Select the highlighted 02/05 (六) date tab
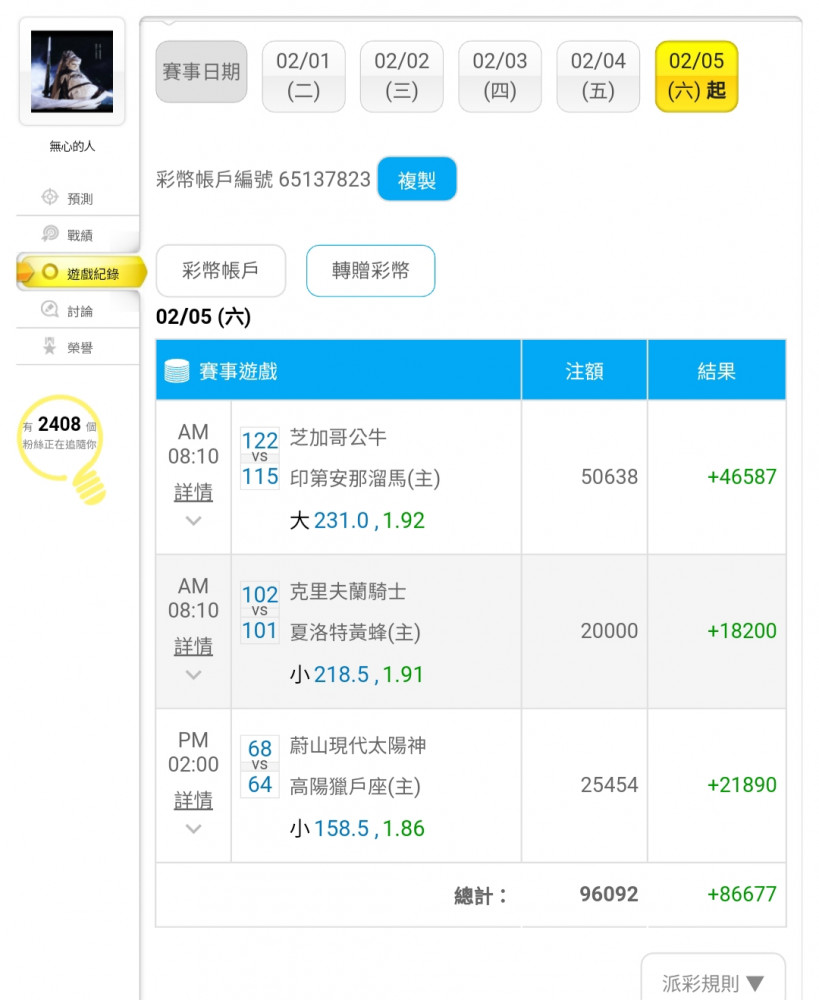Viewport: 819px width, 1000px height. (697, 77)
